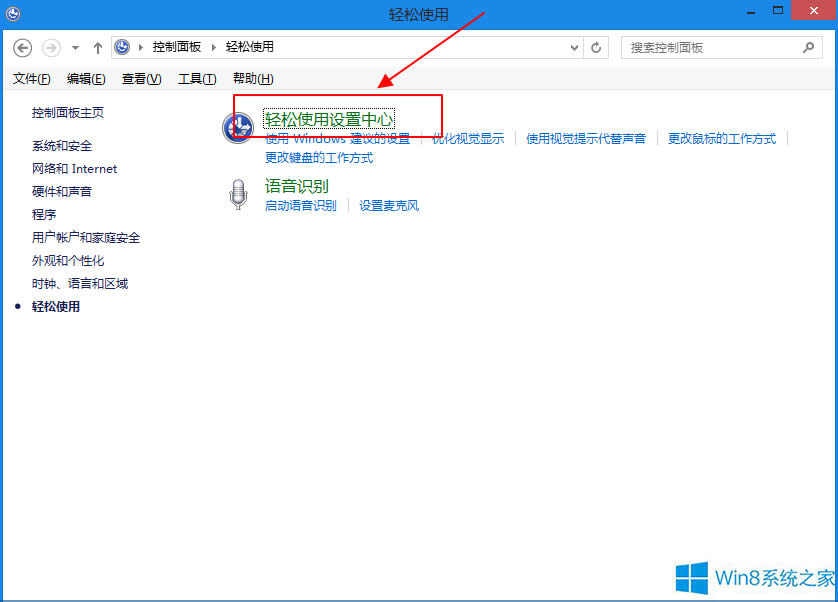Image resolution: width=838 pixels, height=602 pixels.
Task: Click the up-one-level arrow icon
Action: pos(97,47)
